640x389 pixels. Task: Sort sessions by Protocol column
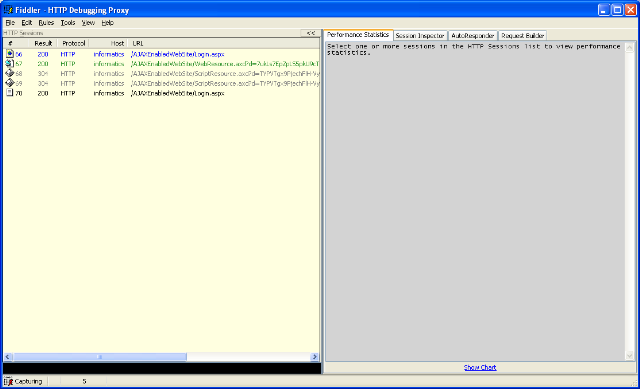[73, 43]
